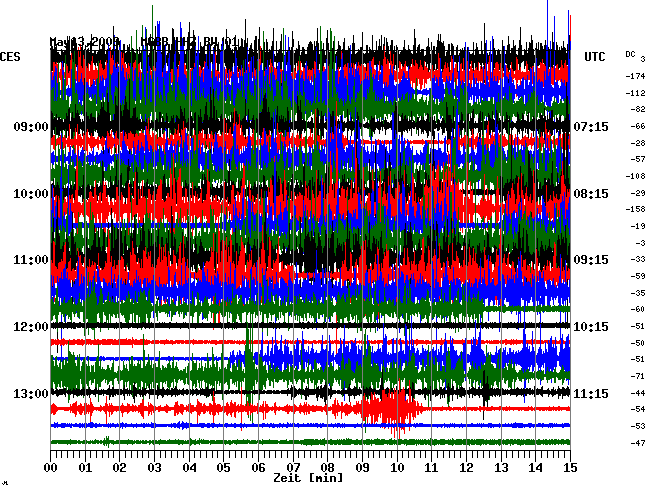Click the DC value -33
The width and height of the screenshot is (650, 494).
[x=638, y=259]
